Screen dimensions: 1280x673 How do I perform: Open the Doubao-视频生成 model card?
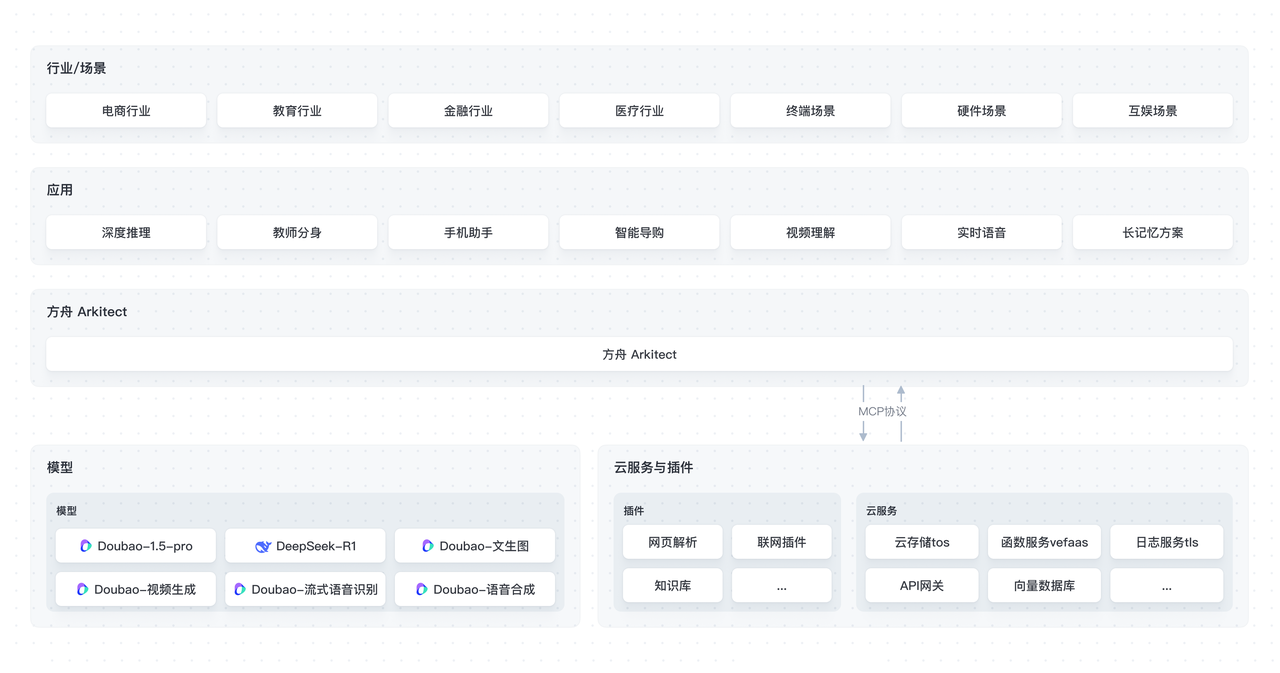135,589
